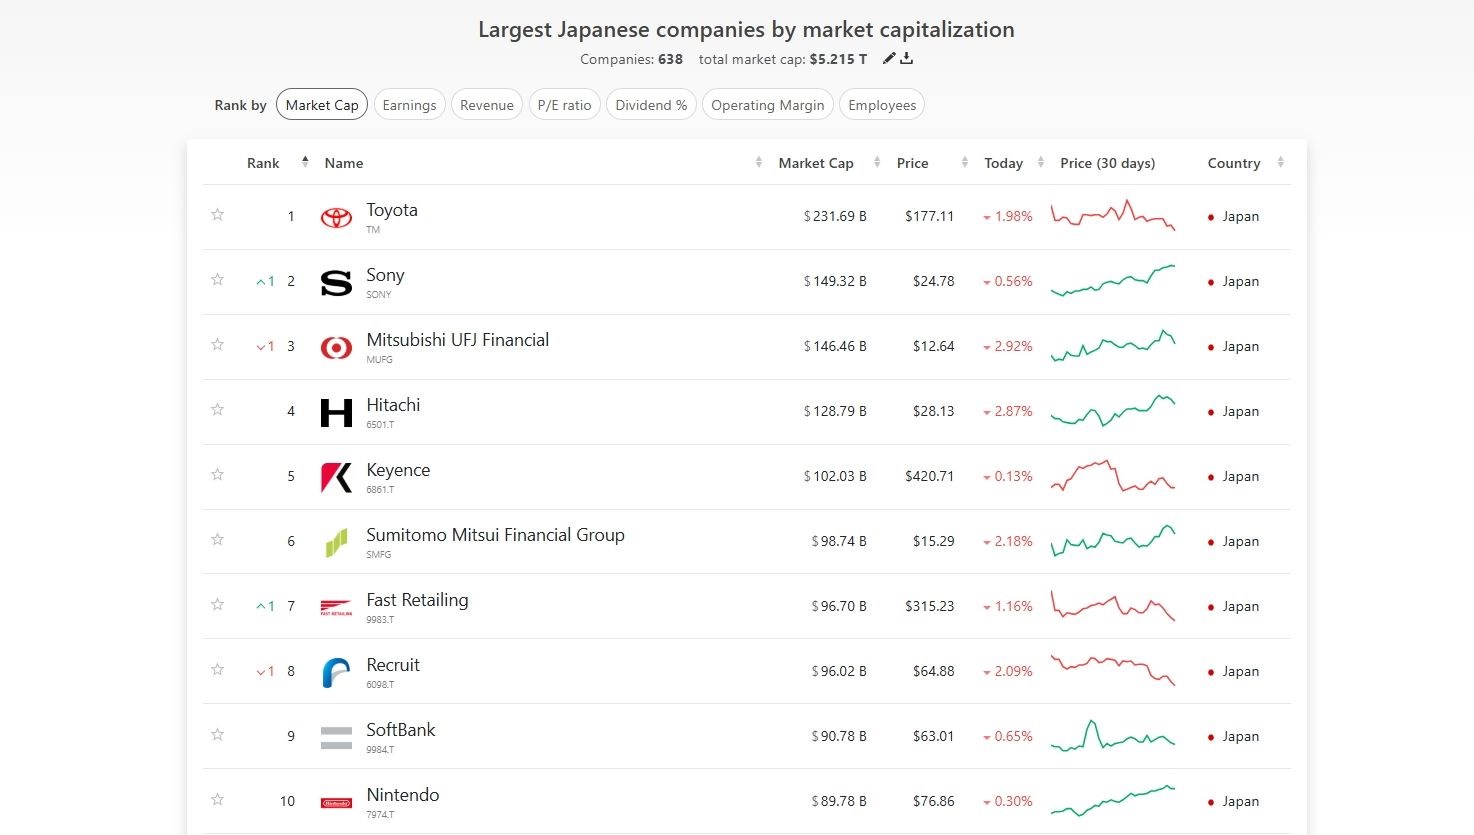1474x835 pixels.
Task: Star Sony as a favorite
Action: [x=217, y=279]
